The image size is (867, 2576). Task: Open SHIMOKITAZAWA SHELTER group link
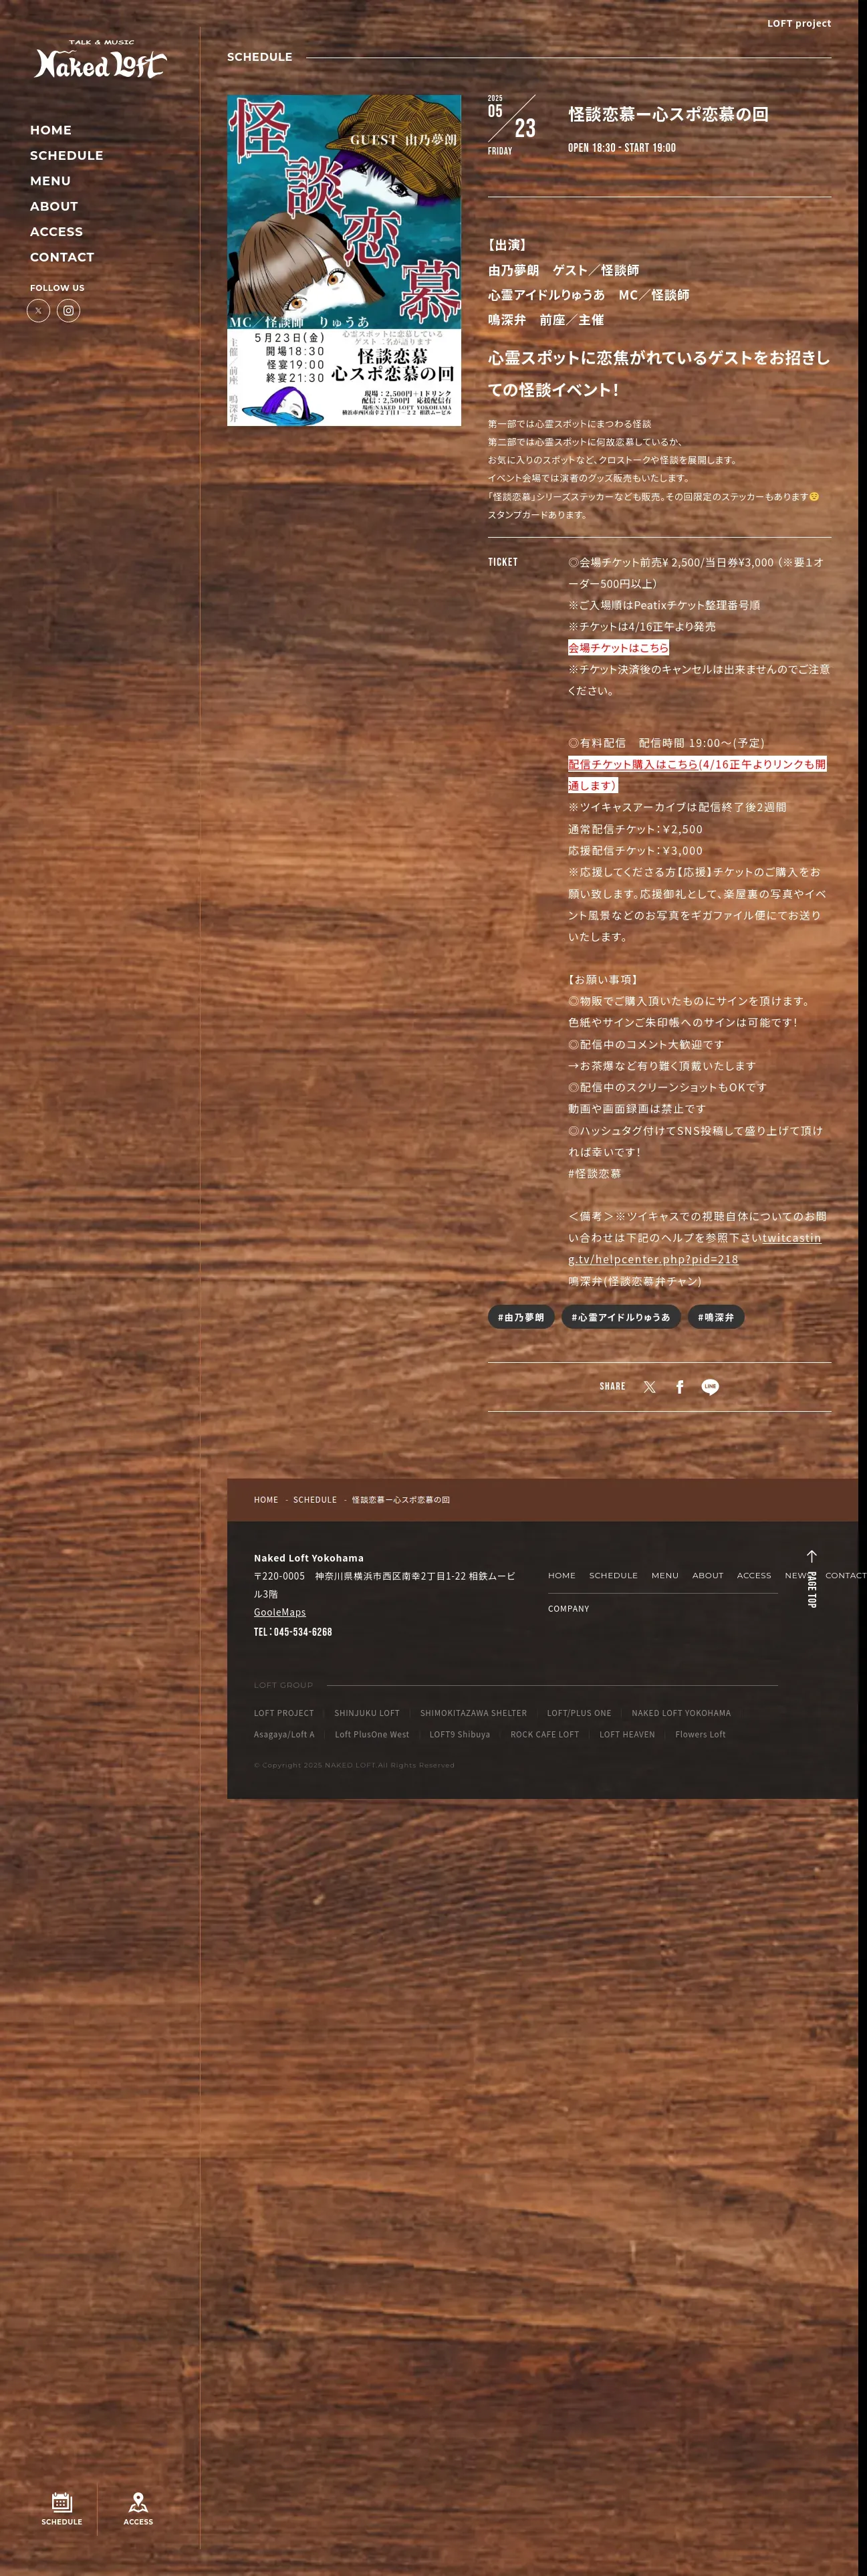click(473, 1713)
